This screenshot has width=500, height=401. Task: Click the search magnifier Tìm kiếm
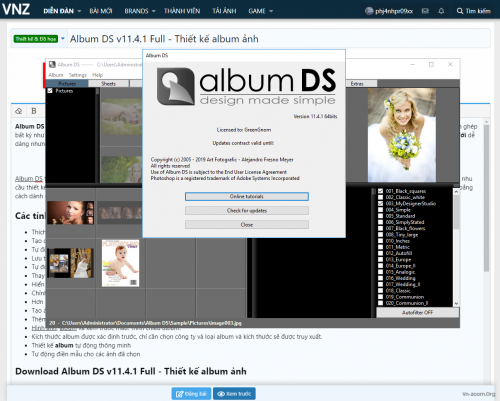[x=474, y=11]
